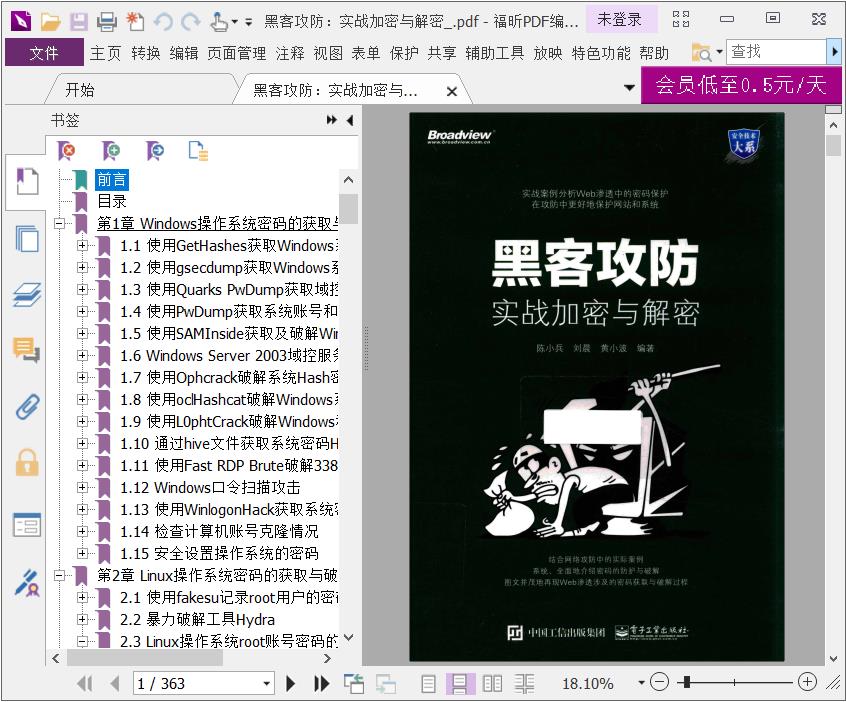Viewport: 846px width, 702px height.
Task: Click the 会员低至0.5元/天 banner
Action: point(741,85)
